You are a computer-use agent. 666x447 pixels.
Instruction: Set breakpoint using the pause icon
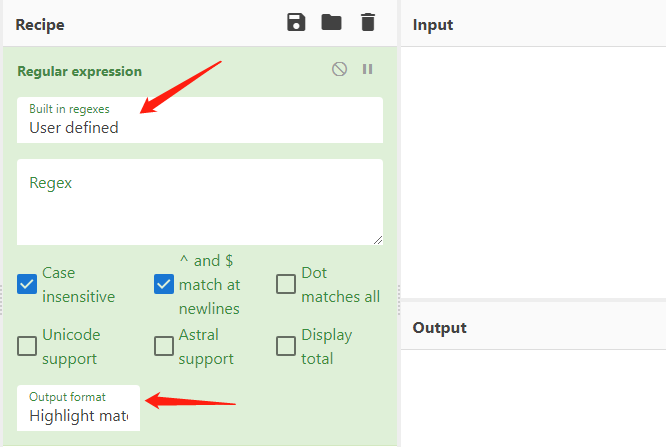coord(367,69)
